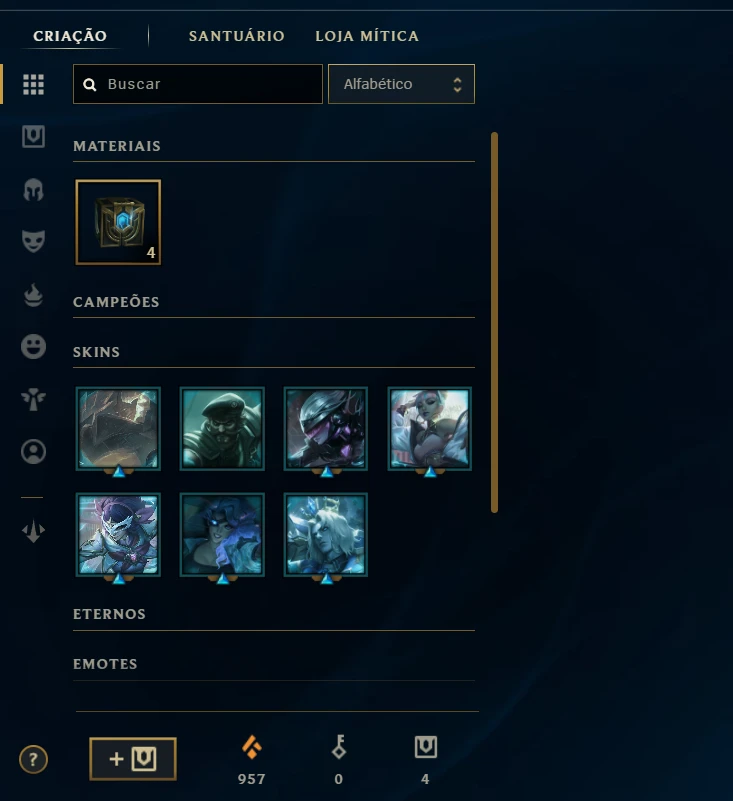Open the Alfabético sort dropdown

[401, 84]
